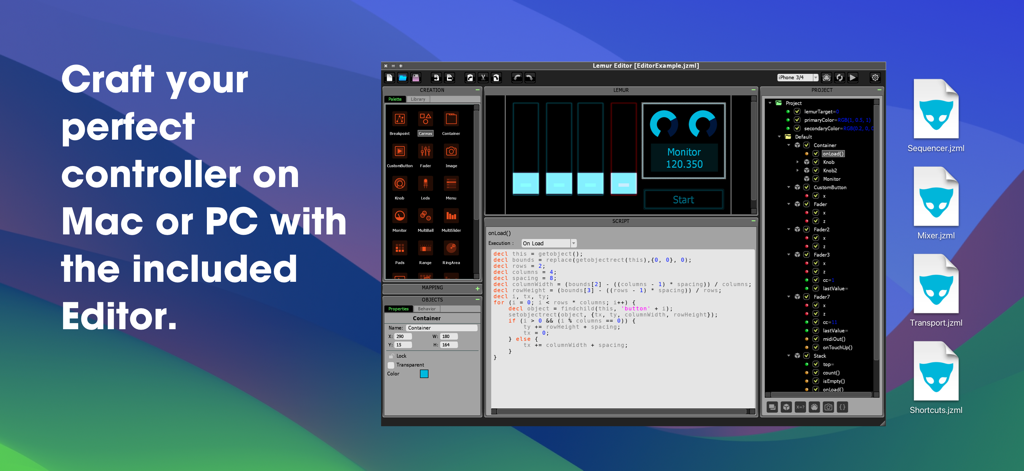Uncheck the primaryColor checkbox in Project tree
Viewport: 1024px width, 471px height.
point(797,120)
